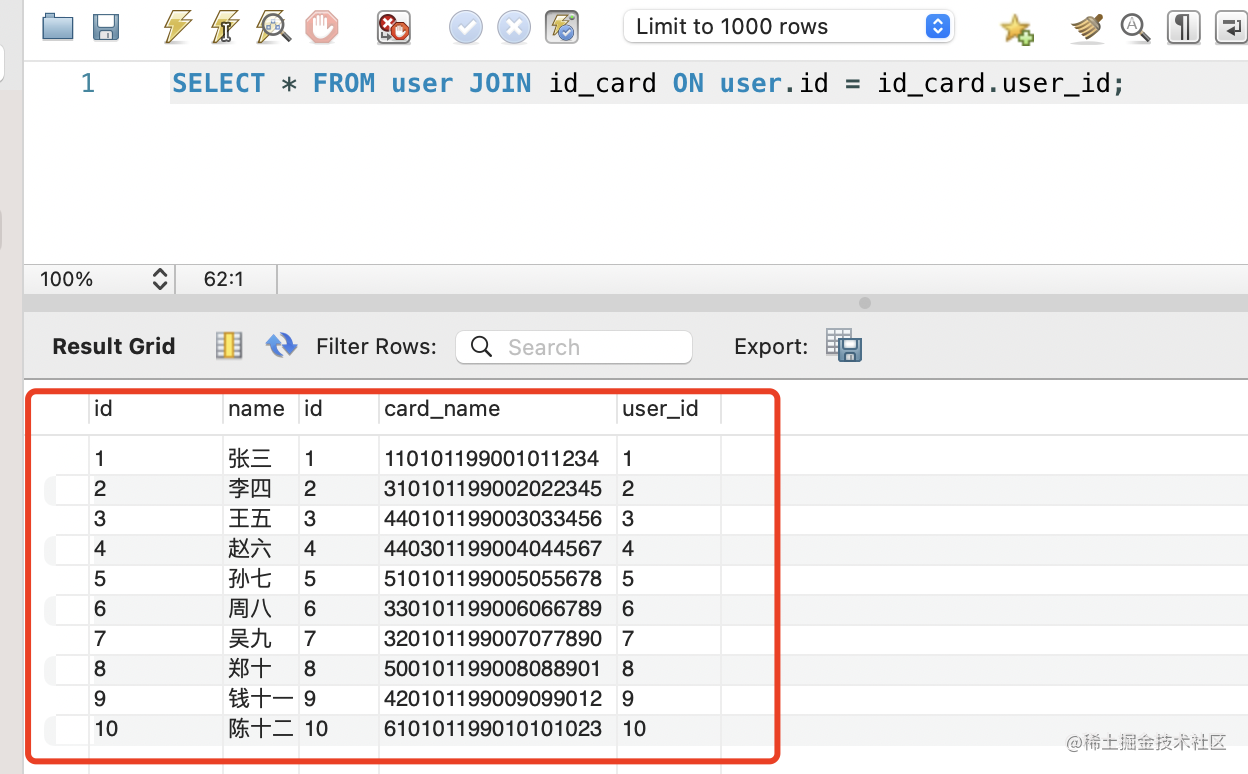Viewport: 1248px width, 774px height.
Task: Toggle word wrapping icon in the toolbar
Action: 1230,27
